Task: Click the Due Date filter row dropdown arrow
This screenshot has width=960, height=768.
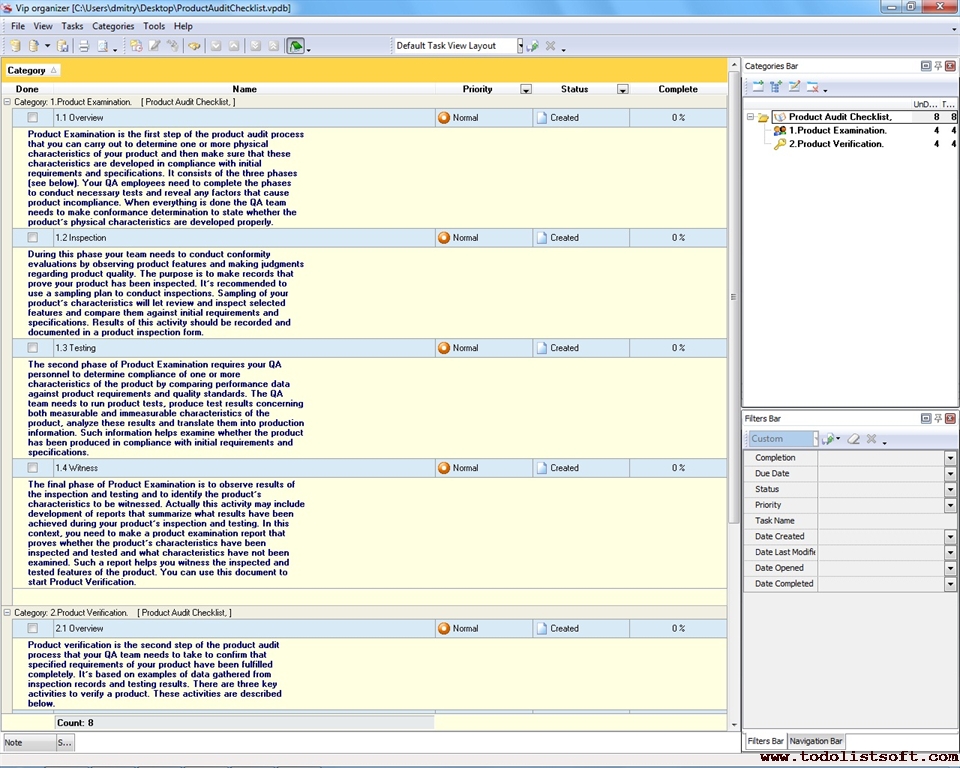Action: point(948,473)
